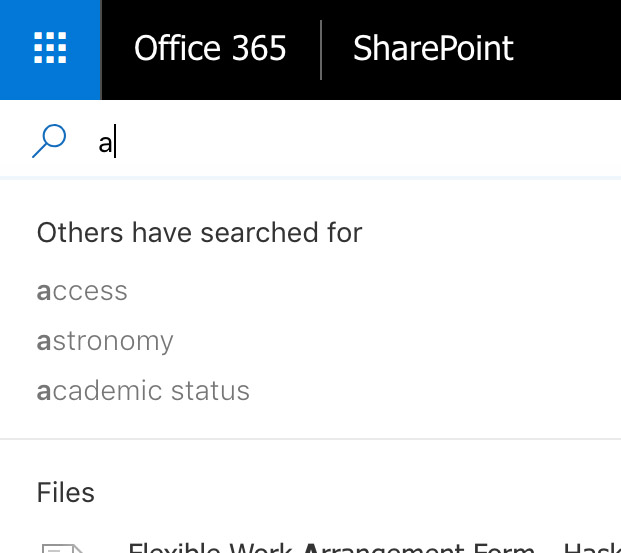The width and height of the screenshot is (621, 553).
Task: Open the first result under Files
Action: pyautogui.click(x=374, y=547)
